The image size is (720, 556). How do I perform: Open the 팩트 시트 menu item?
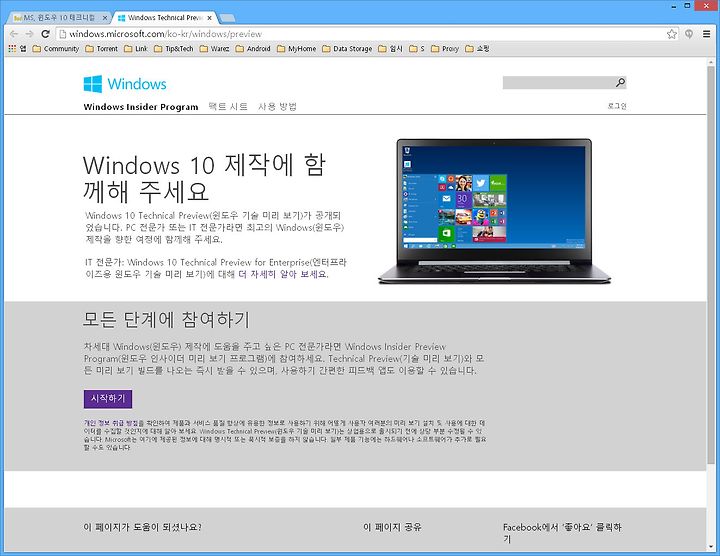click(228, 107)
